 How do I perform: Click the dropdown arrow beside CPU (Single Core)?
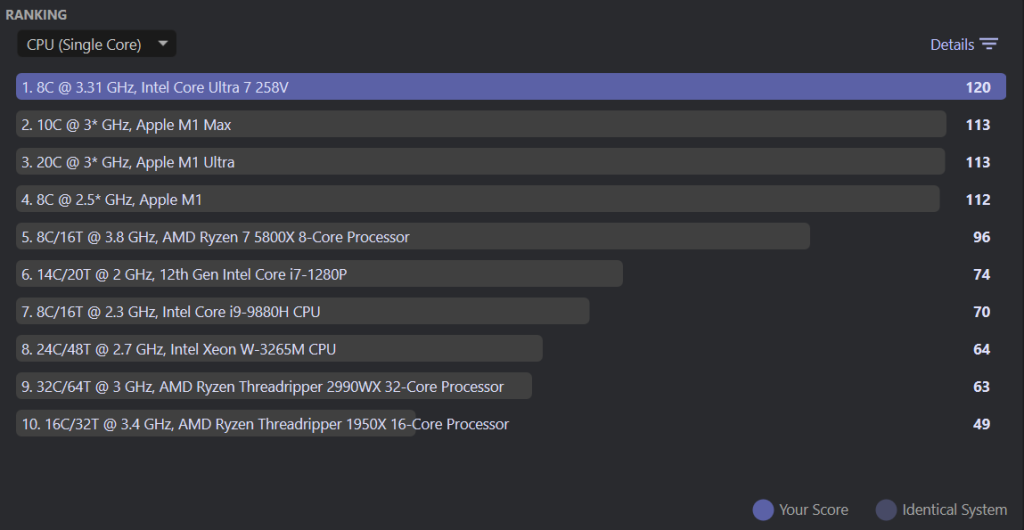(x=162, y=44)
